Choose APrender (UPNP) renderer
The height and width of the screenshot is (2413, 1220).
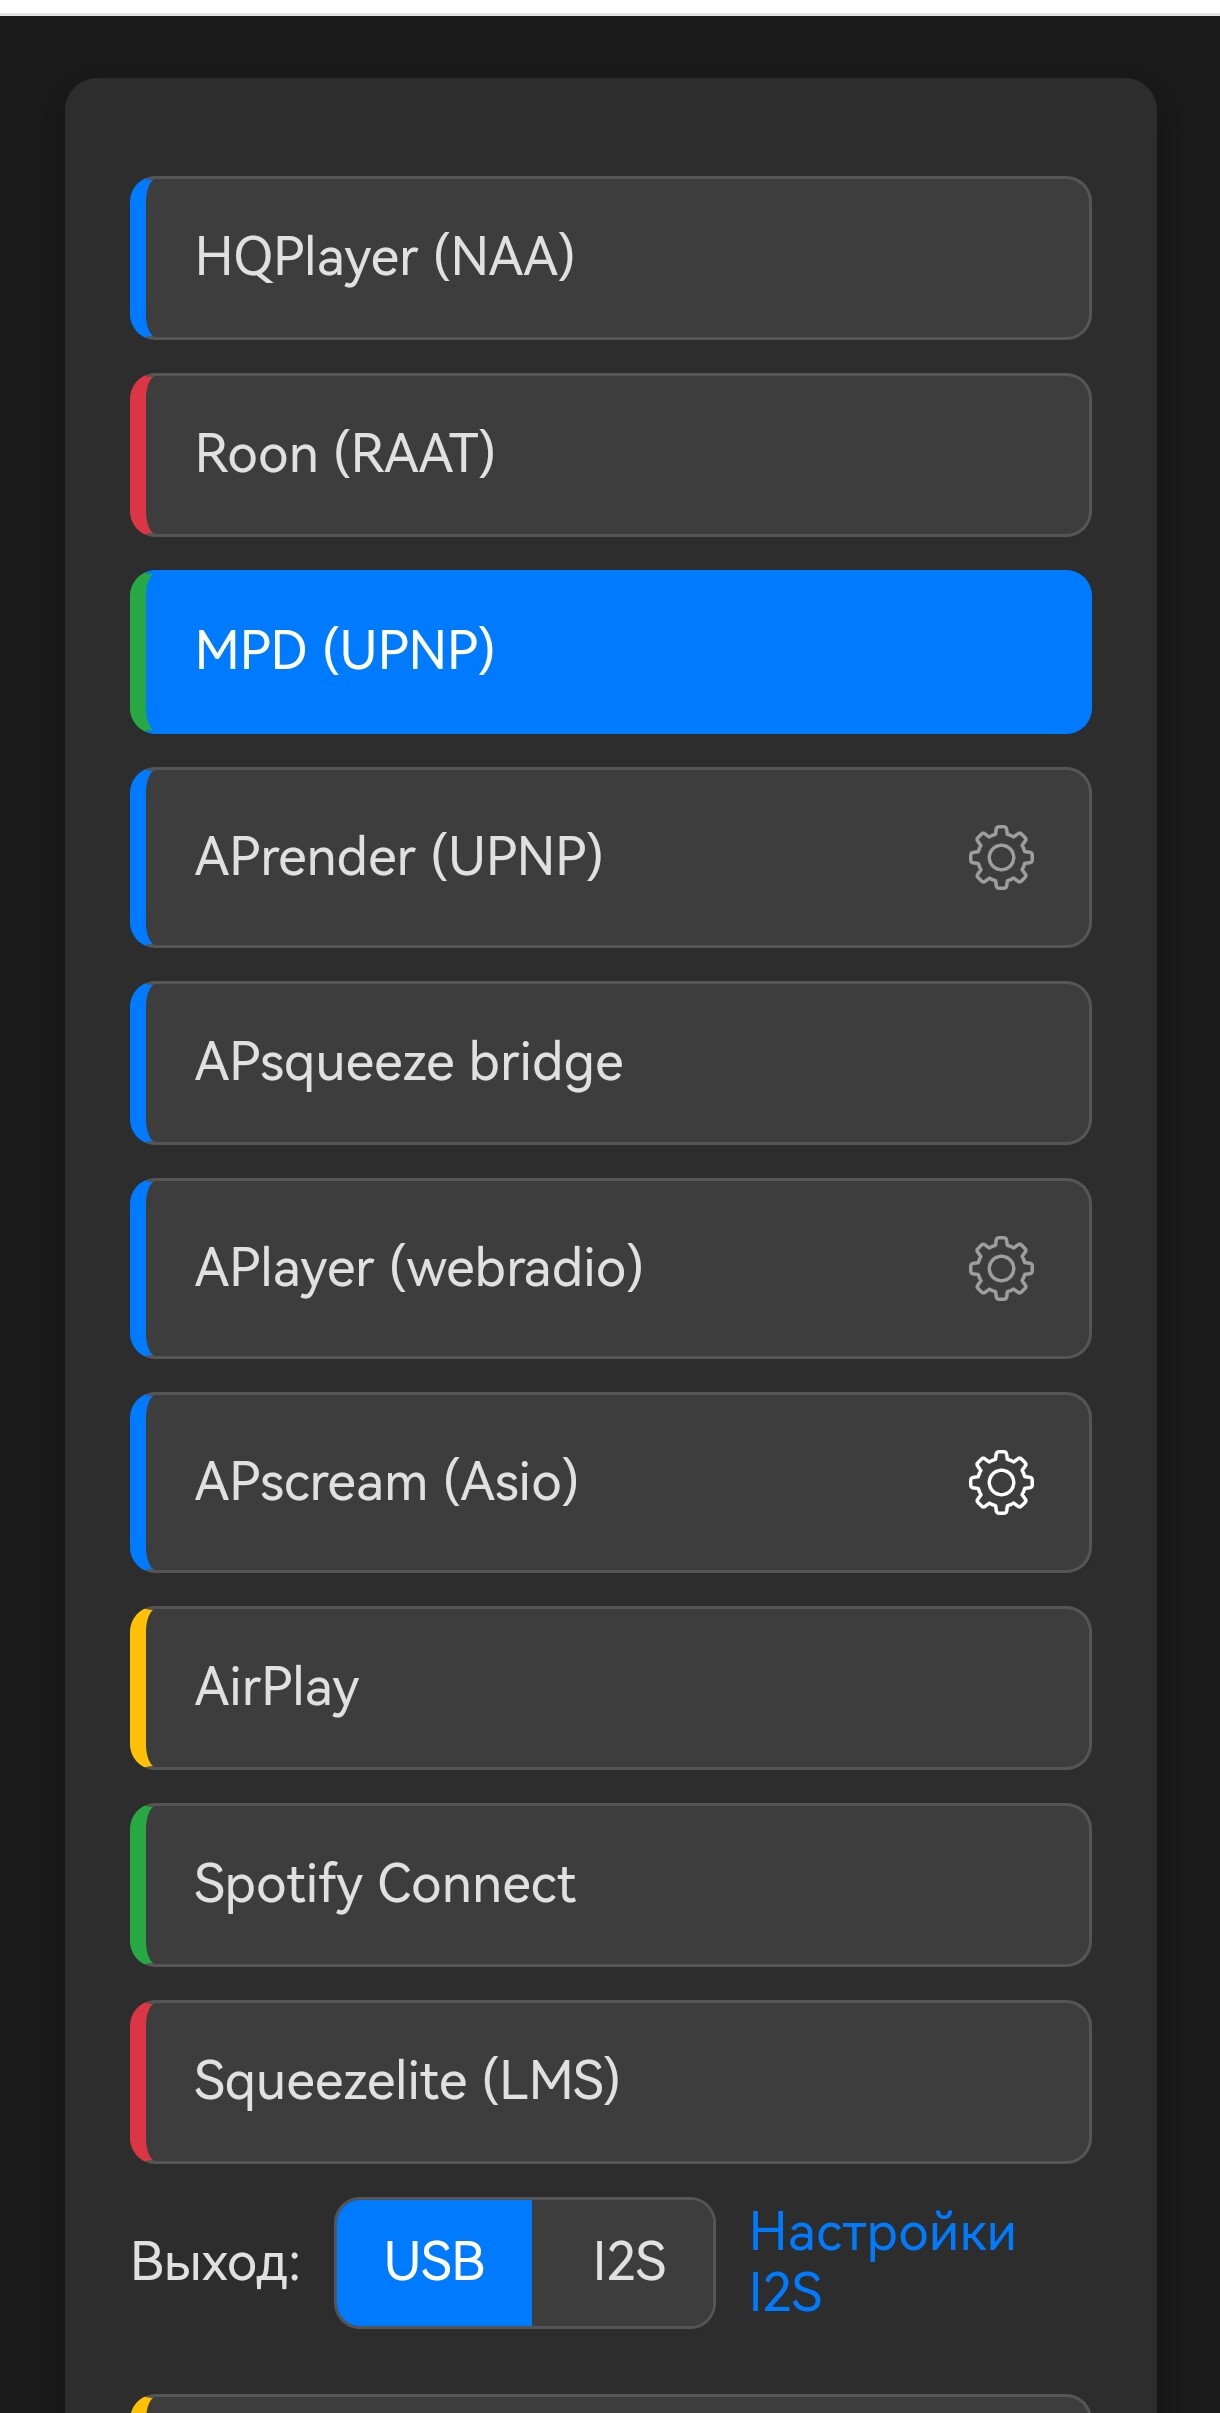(x=550, y=857)
